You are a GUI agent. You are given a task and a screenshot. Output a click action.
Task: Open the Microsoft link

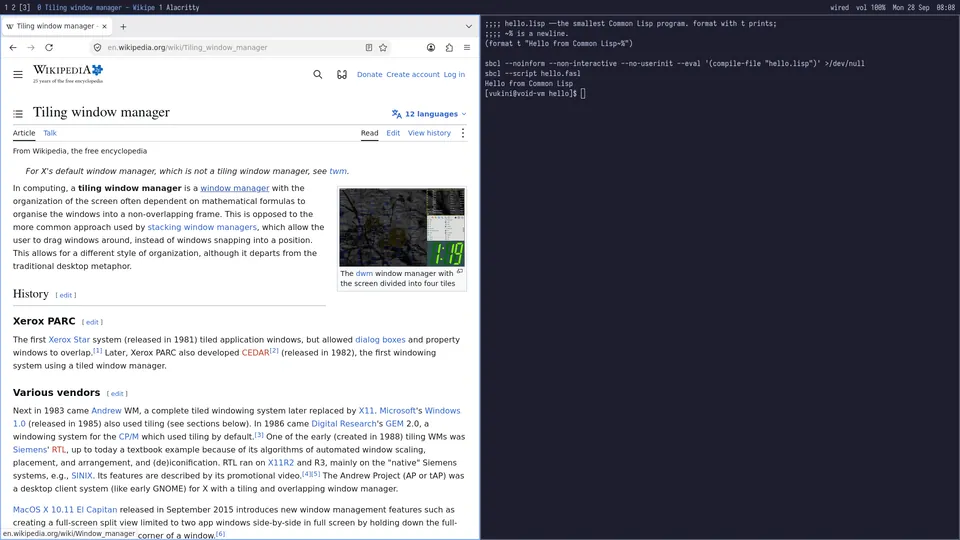click(x=397, y=411)
